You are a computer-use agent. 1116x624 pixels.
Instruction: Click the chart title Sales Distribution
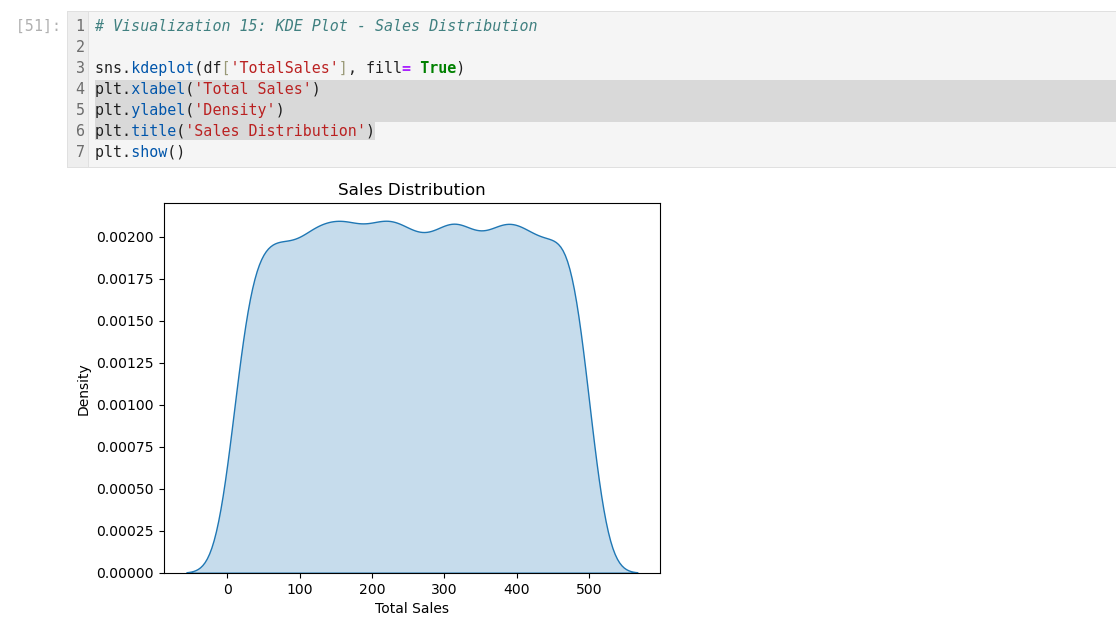pos(411,190)
